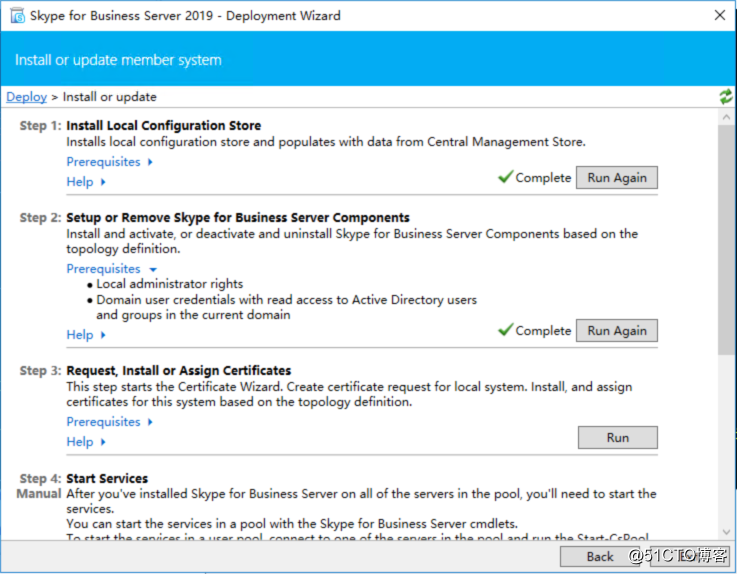
Task: Run Again Step 2 Setup Server Components
Action: (617, 331)
